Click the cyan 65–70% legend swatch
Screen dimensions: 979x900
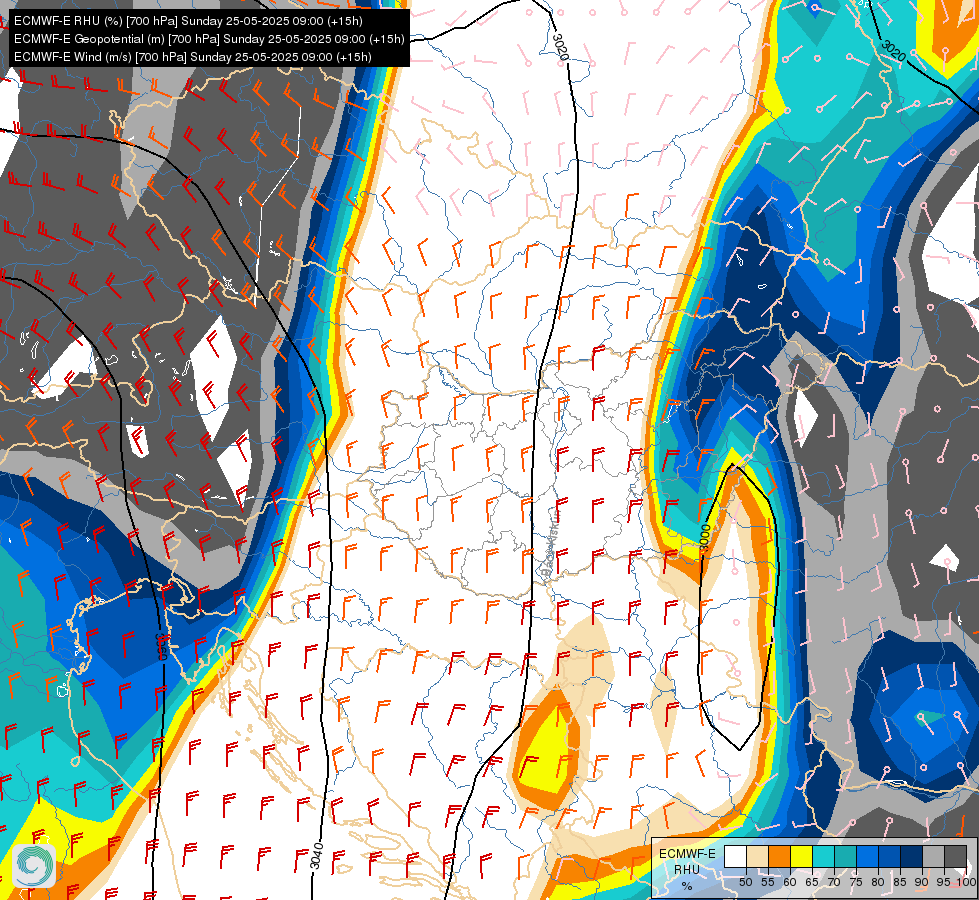tap(824, 856)
